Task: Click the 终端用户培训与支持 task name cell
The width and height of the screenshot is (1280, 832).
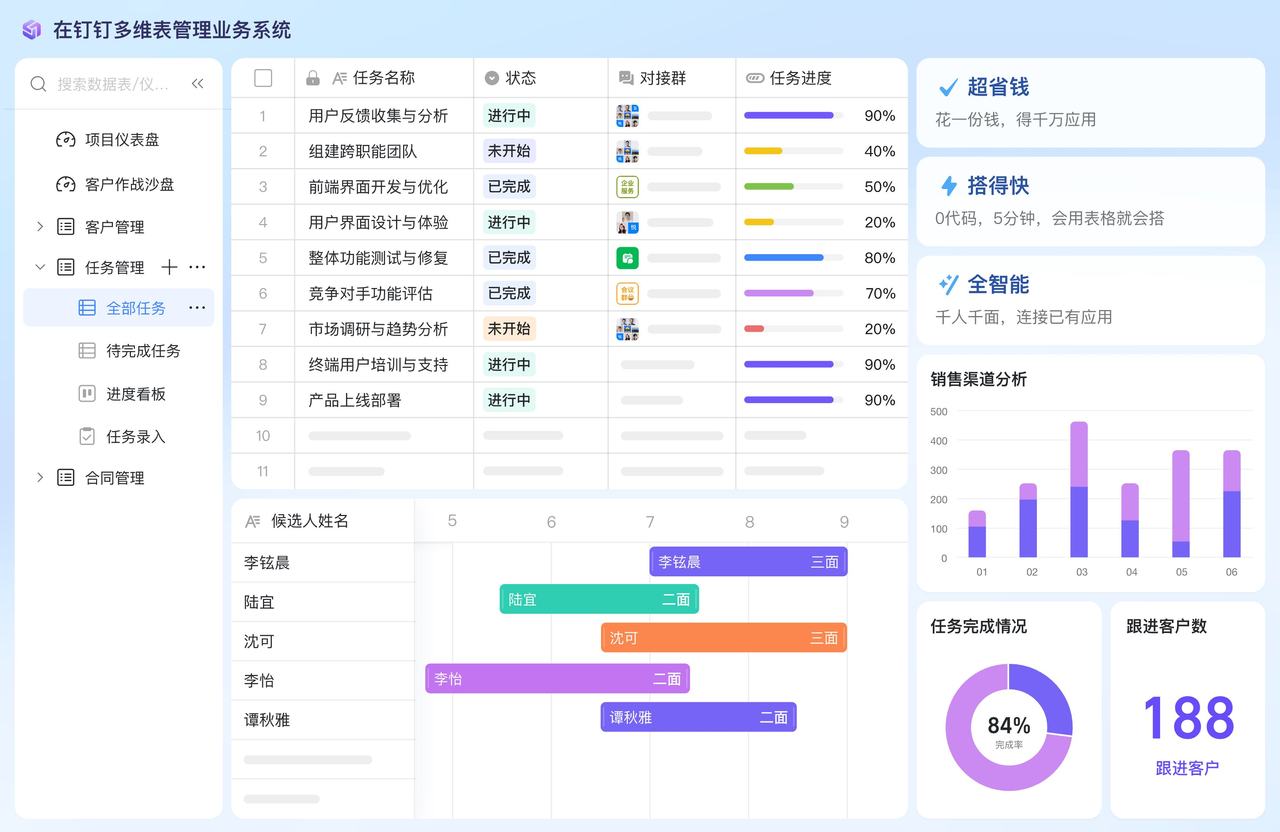Action: tap(384, 364)
